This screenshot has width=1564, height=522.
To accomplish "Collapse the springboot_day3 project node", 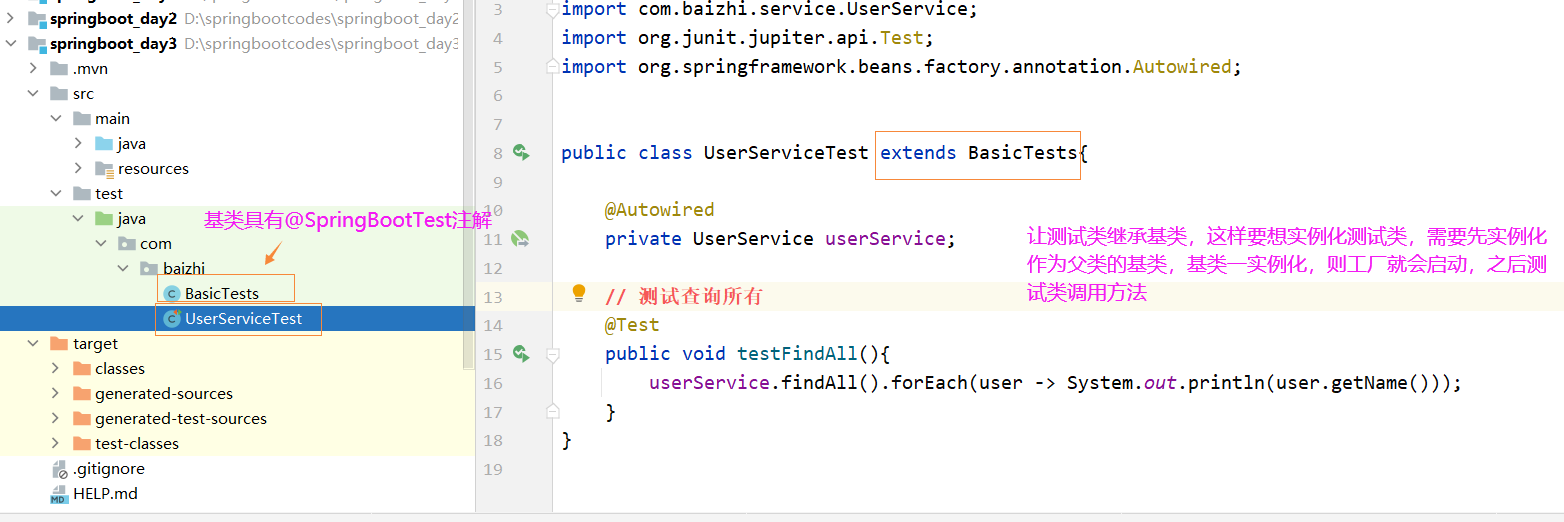I will click(11, 43).
